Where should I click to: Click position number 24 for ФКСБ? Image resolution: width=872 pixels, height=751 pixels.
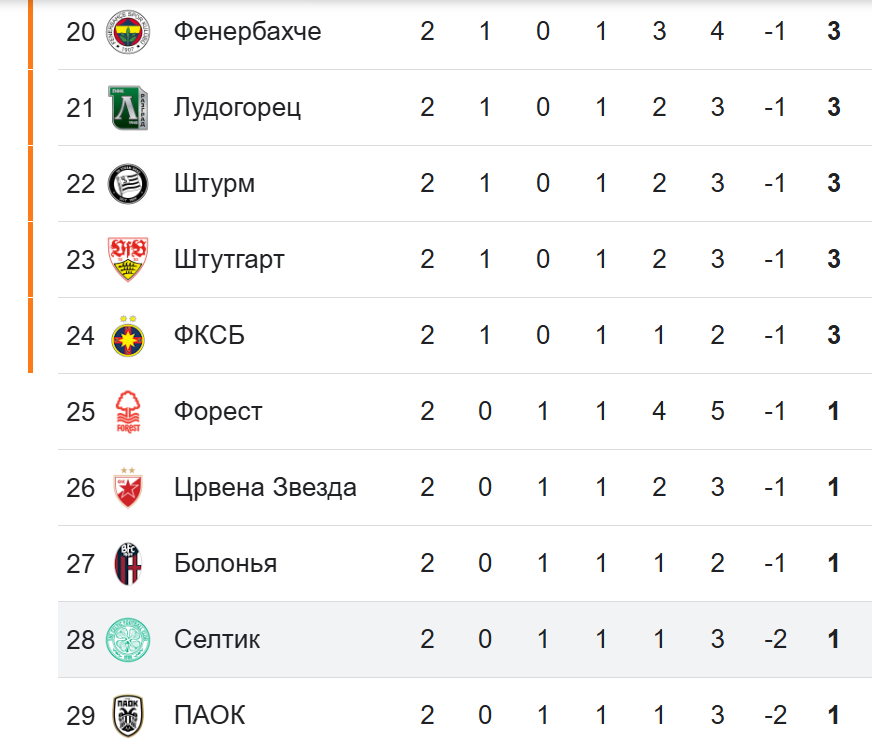tap(80, 336)
